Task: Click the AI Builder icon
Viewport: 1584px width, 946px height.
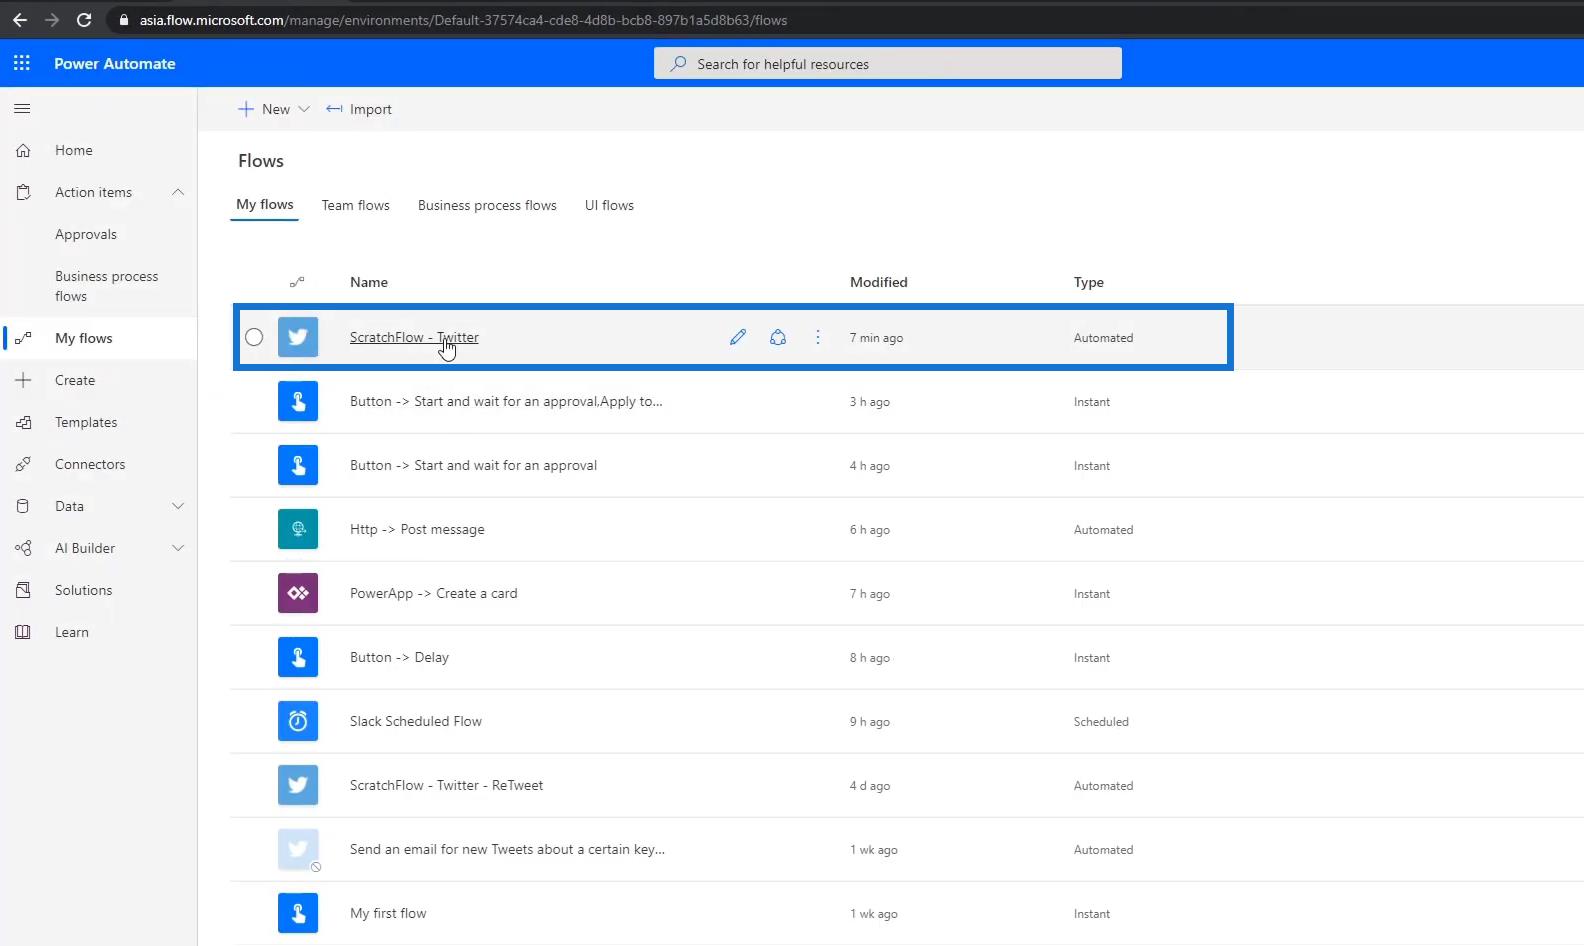Action: [23, 548]
